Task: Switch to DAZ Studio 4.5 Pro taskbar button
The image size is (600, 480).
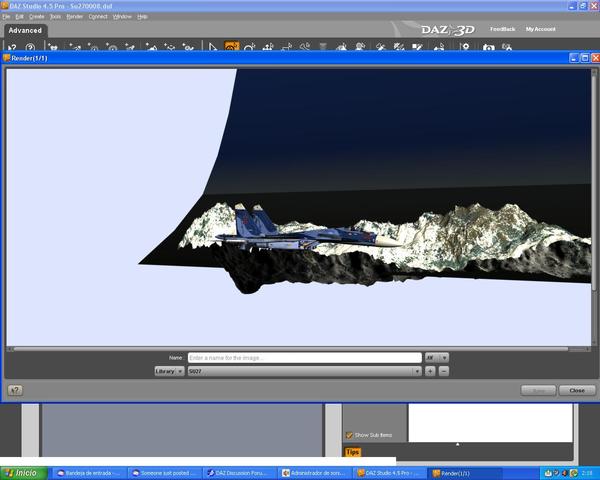Action: [390, 473]
